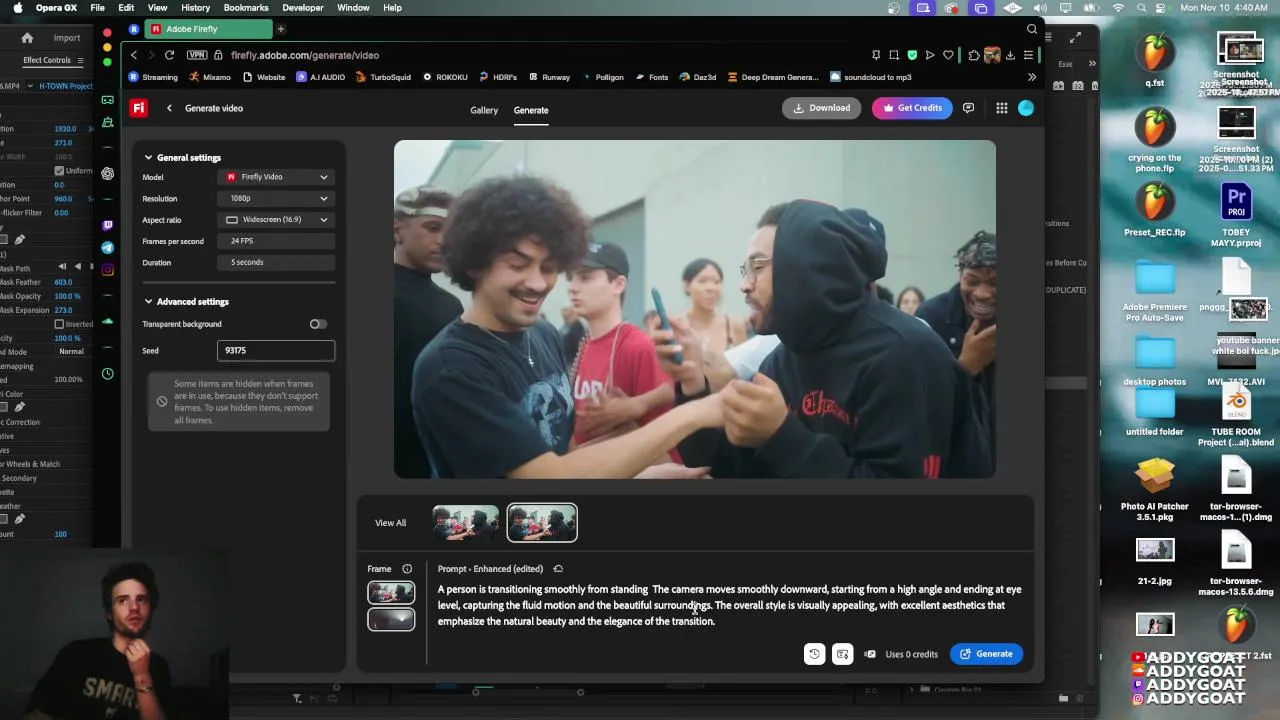The width and height of the screenshot is (1280, 720).
Task: Open the Runway bookmark
Action: [x=549, y=77]
